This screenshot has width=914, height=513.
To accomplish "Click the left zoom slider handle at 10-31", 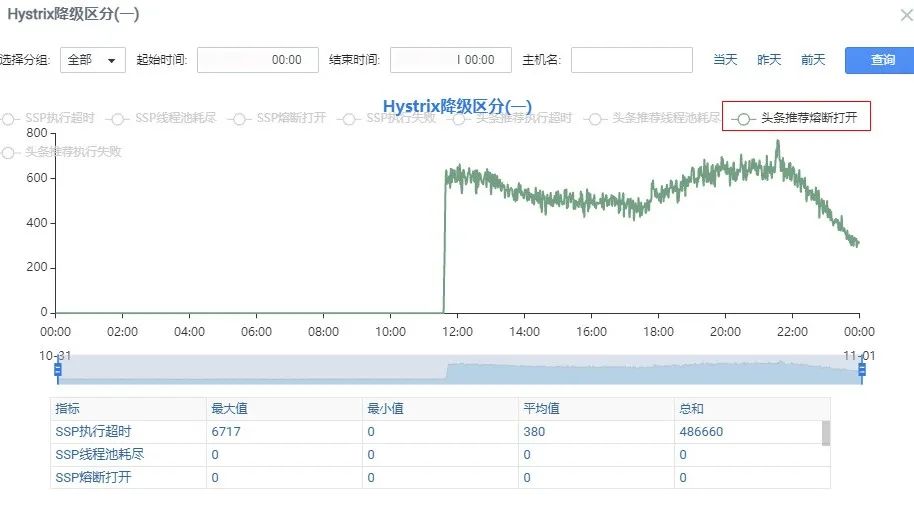I will click(x=58, y=370).
